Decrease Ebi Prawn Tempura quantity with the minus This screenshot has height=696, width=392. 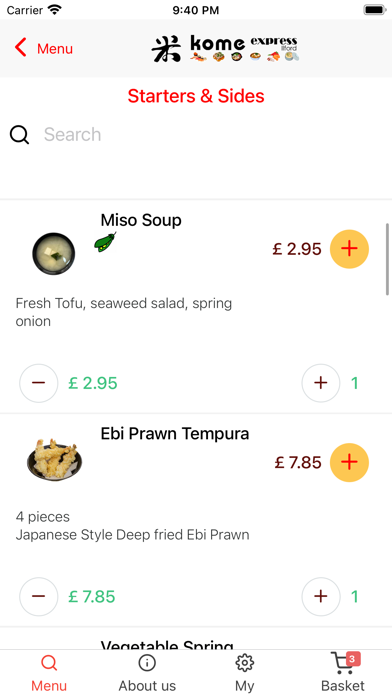39,596
